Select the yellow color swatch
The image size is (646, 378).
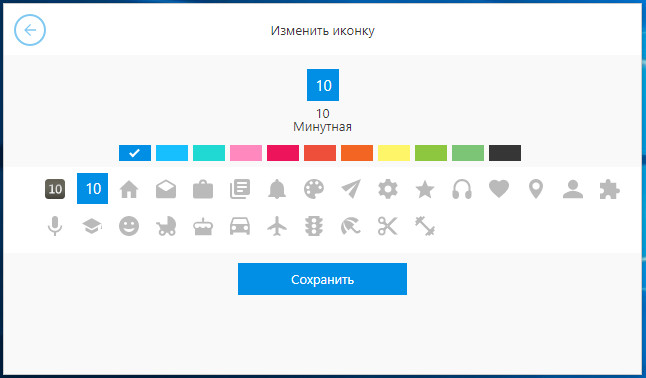click(394, 153)
